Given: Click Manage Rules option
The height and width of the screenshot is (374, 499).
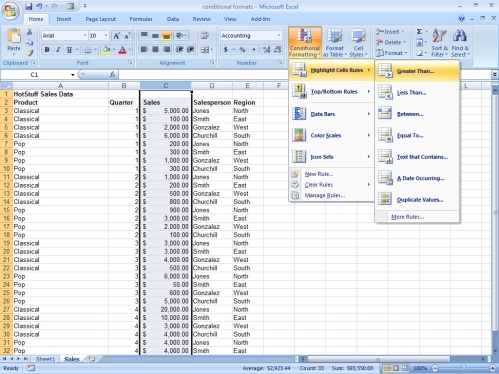Looking at the screenshot, I should pos(325,195).
